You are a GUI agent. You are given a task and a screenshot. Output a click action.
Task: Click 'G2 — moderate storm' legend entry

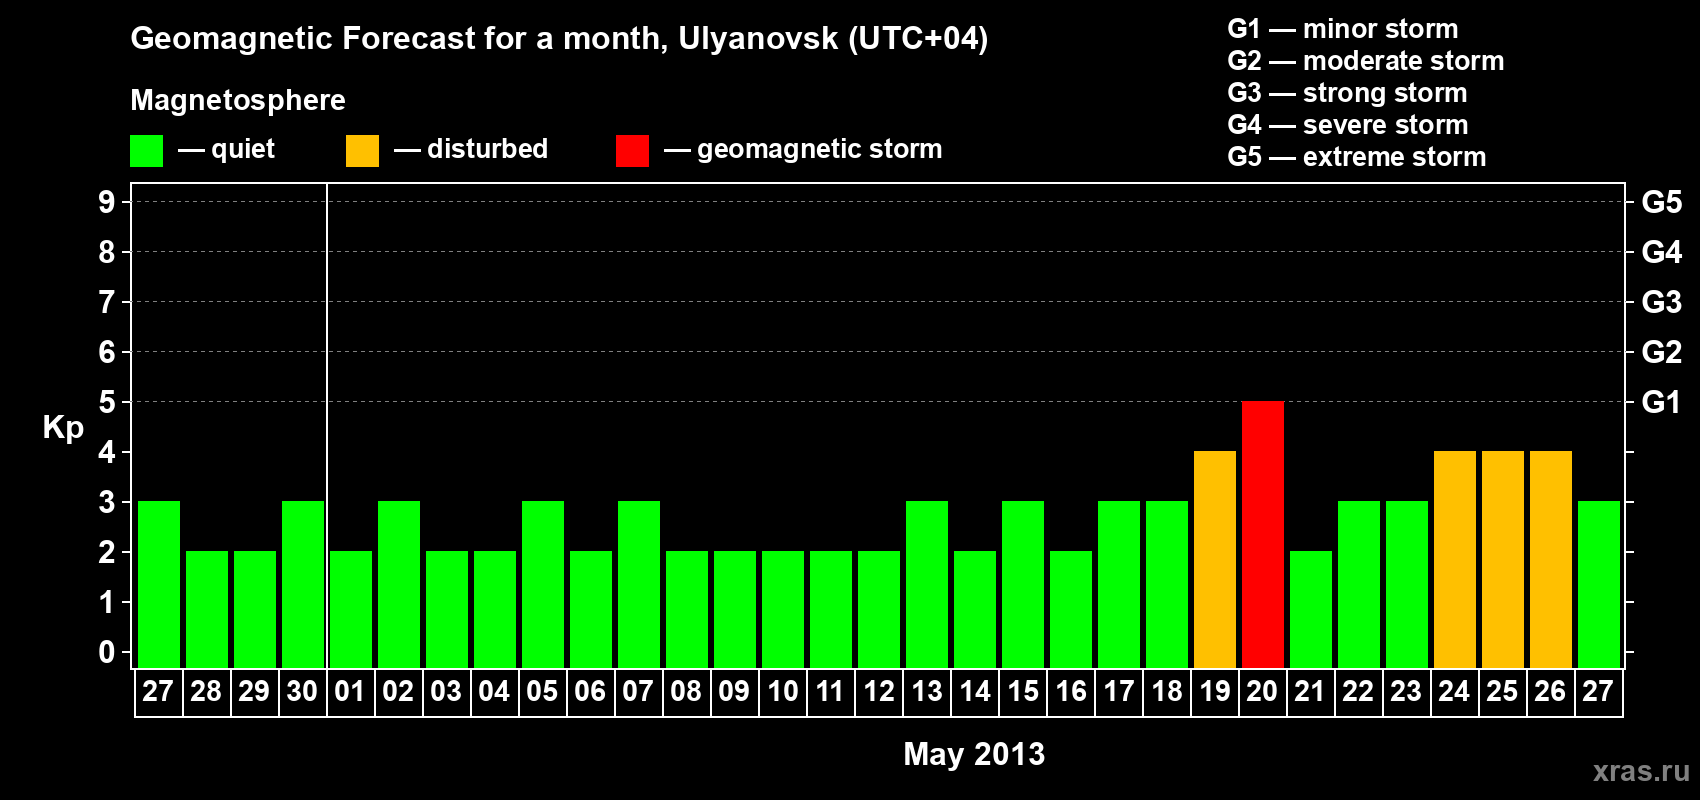(x=1366, y=61)
